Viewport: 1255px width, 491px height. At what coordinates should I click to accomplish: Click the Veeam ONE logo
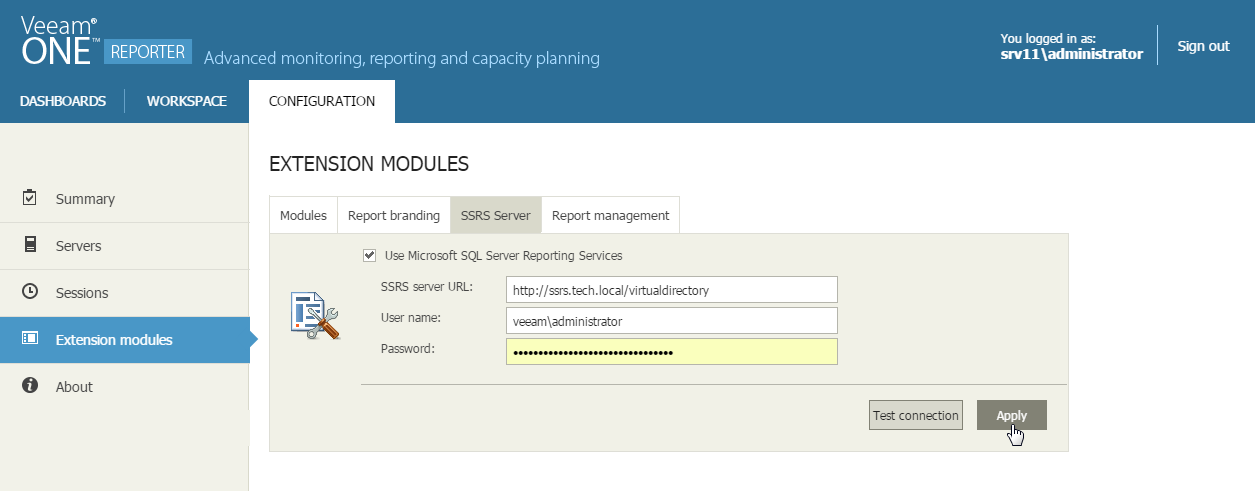[x=58, y=40]
